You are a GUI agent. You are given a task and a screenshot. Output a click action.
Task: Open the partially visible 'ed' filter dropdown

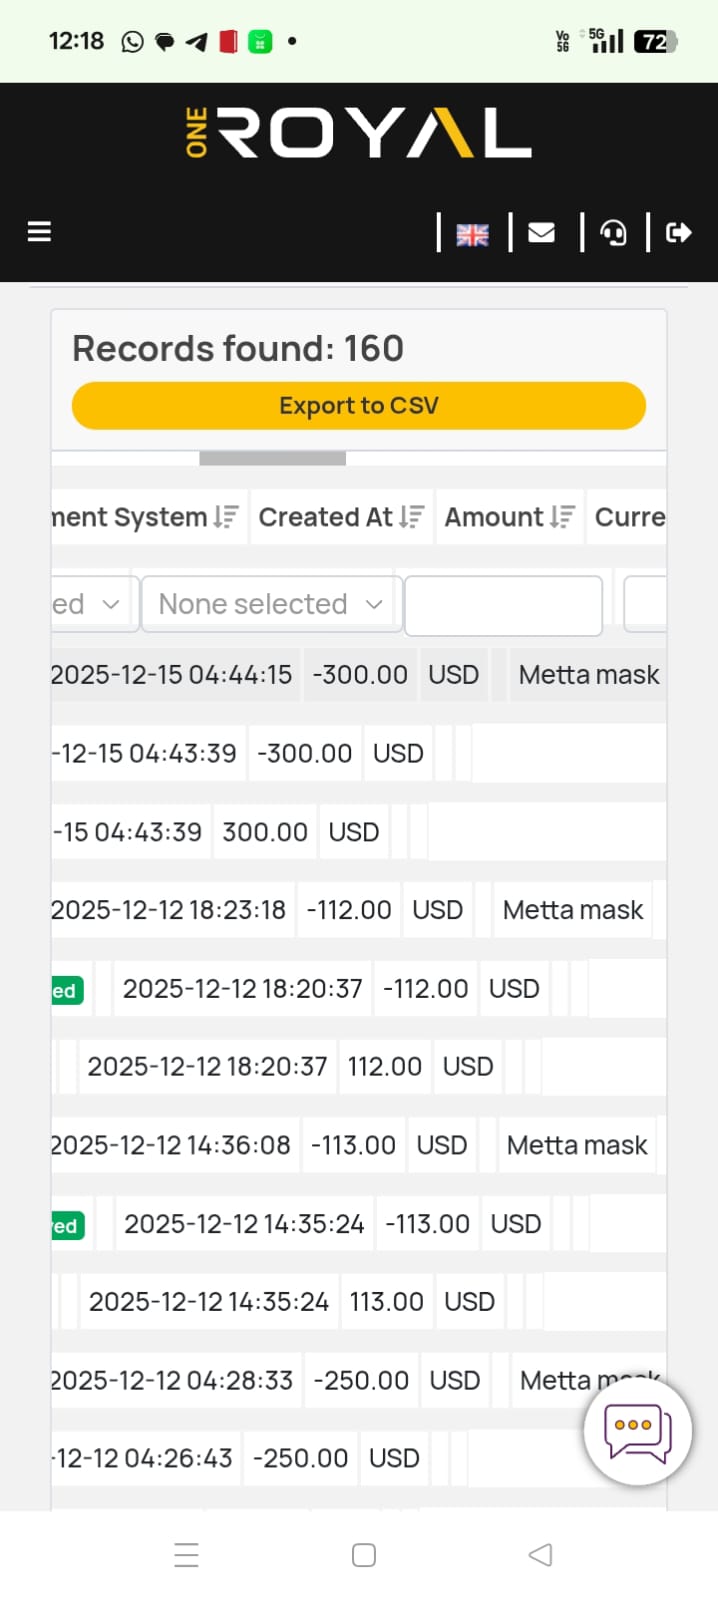(94, 604)
